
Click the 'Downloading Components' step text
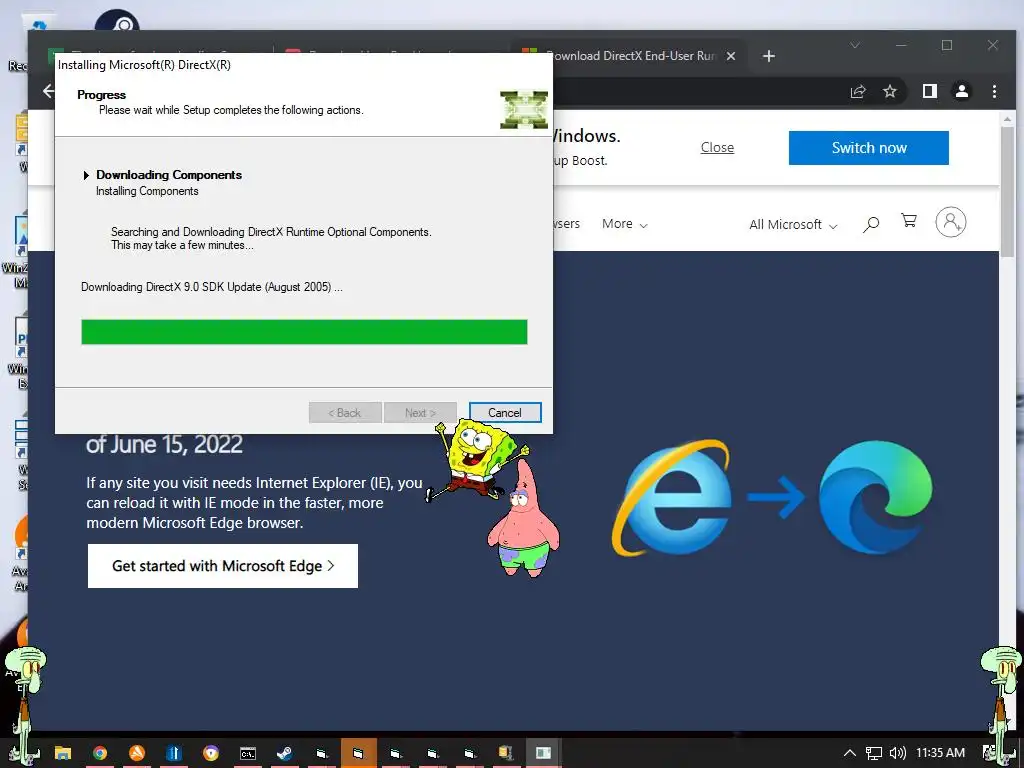point(169,175)
